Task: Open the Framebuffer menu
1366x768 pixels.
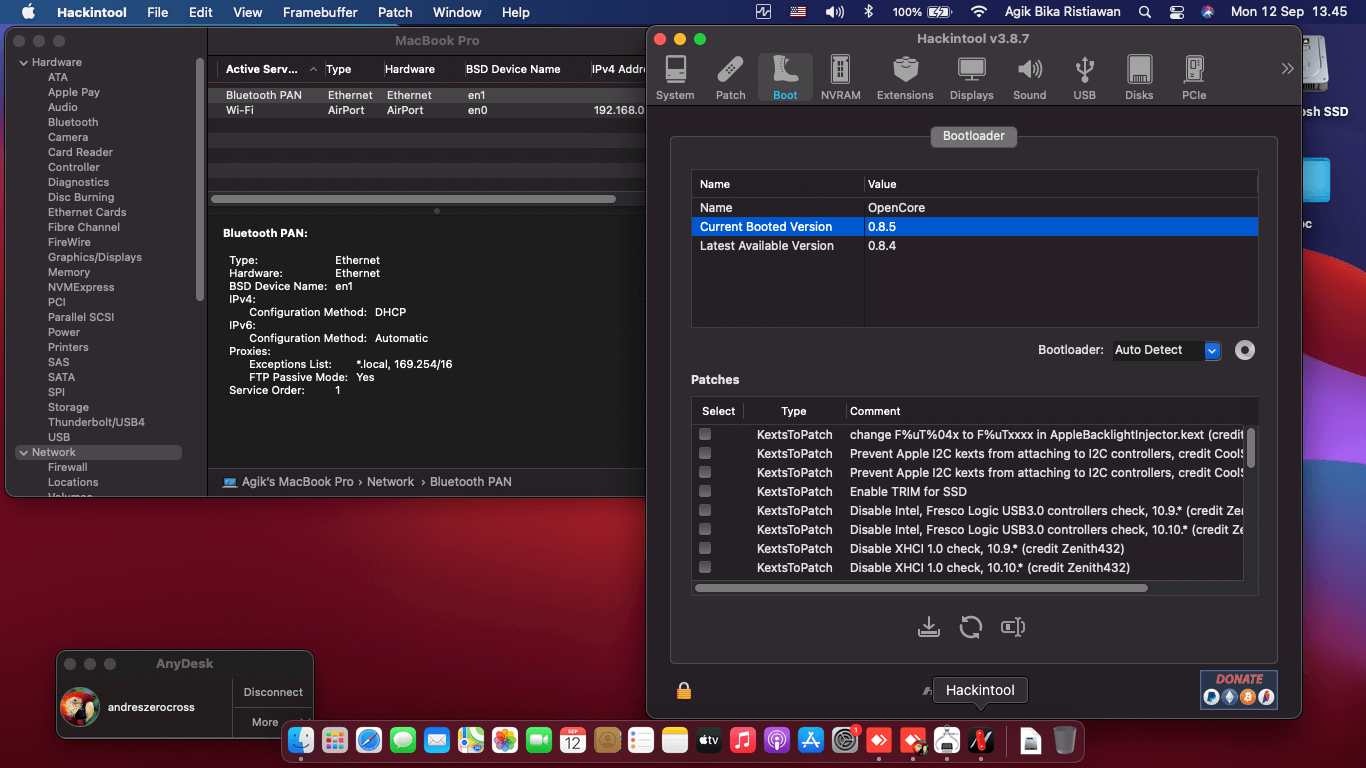Action: pos(322,12)
